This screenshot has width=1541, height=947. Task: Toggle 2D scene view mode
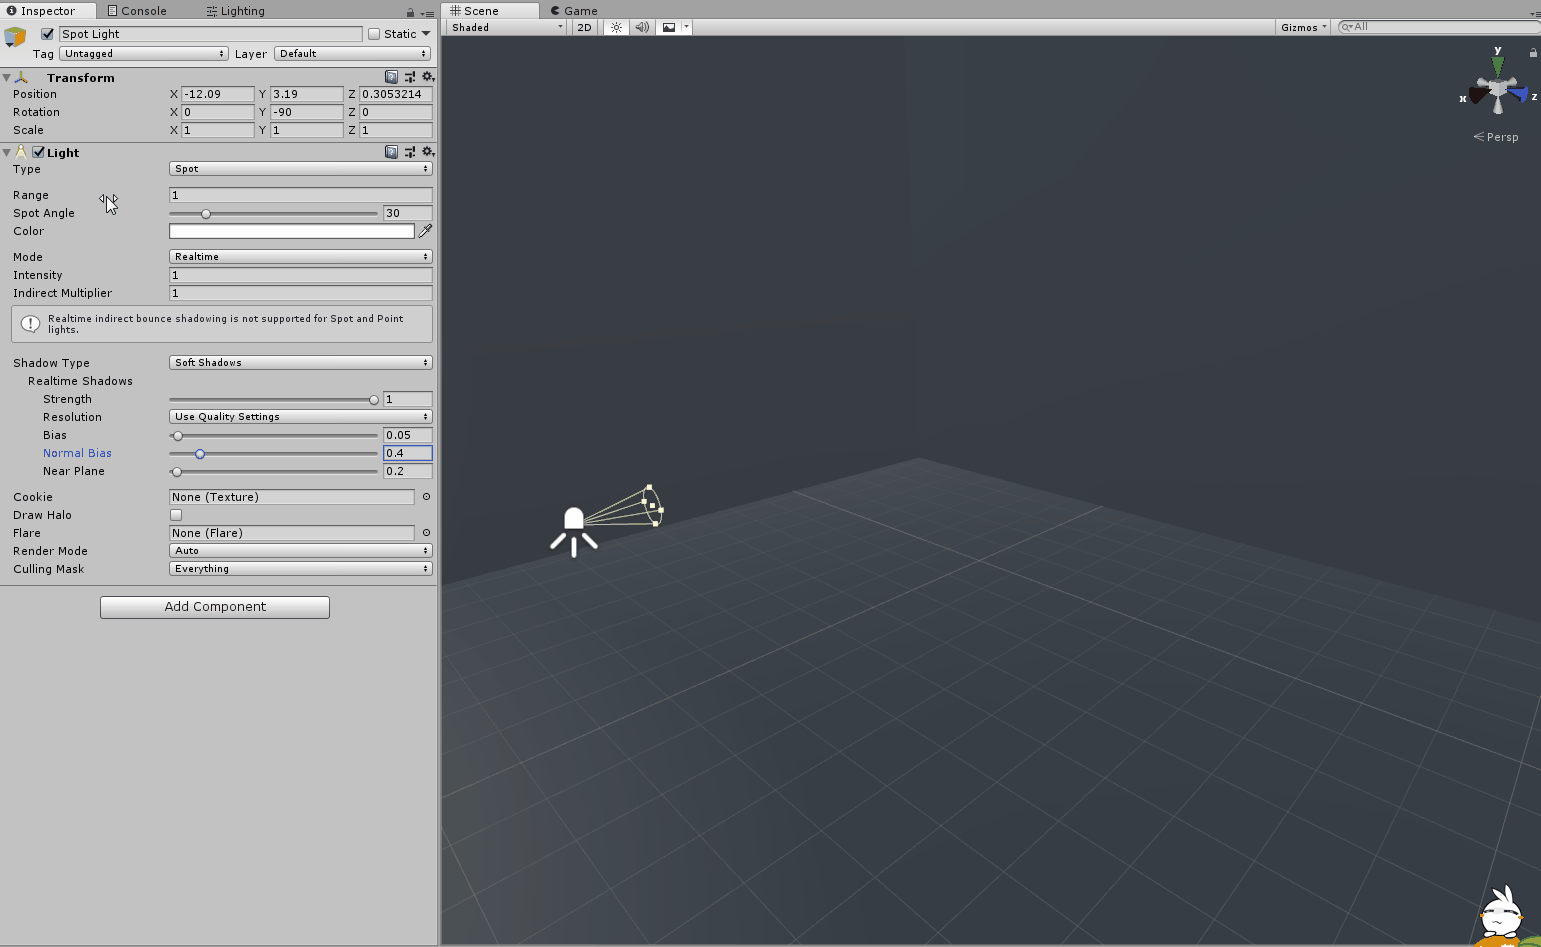click(x=585, y=27)
